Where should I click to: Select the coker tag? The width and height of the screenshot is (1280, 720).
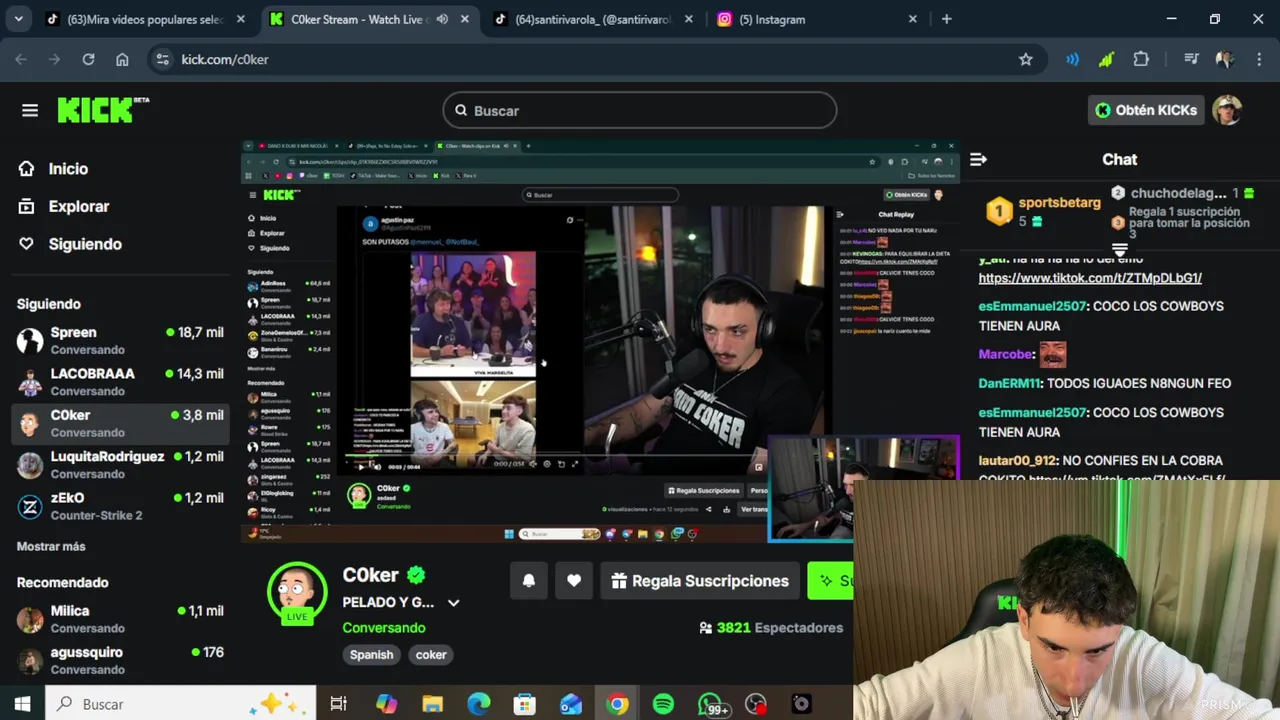click(431, 655)
